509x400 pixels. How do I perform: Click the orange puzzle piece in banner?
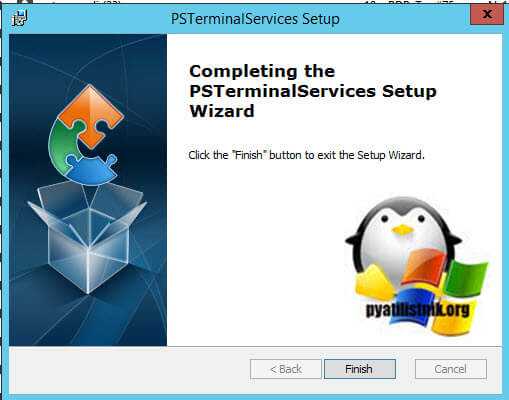coord(91,115)
